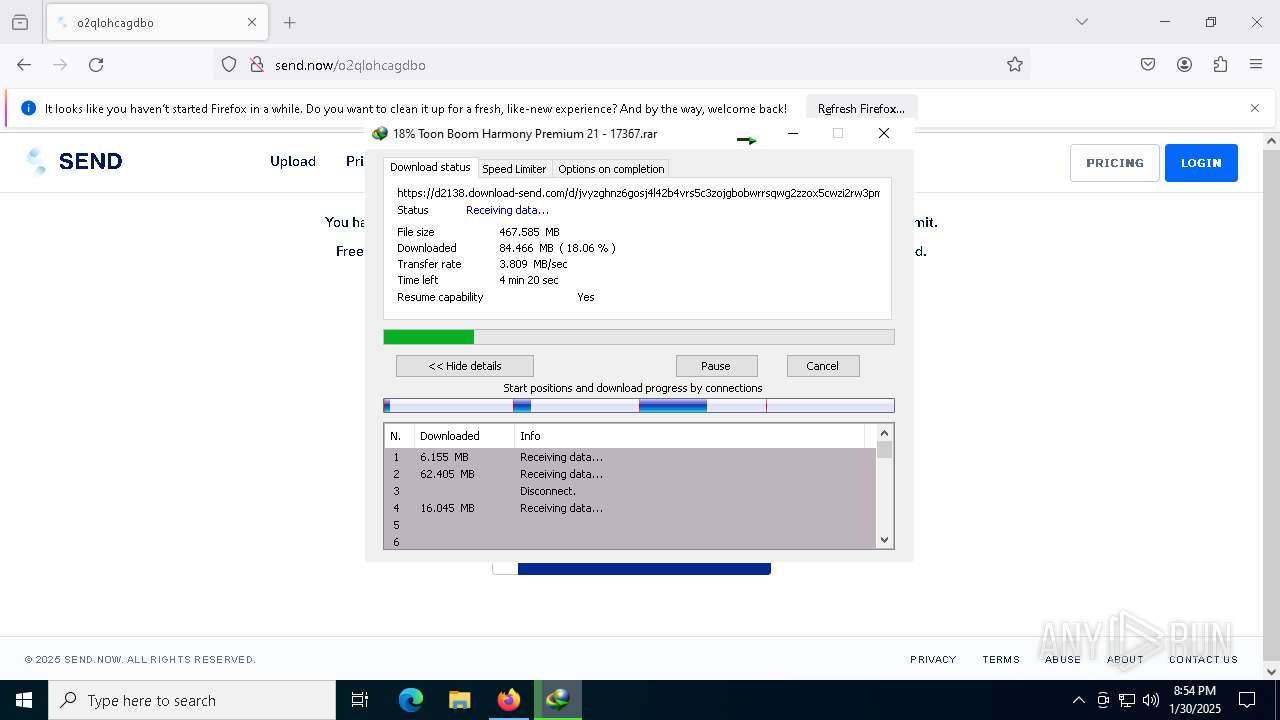Viewport: 1280px width, 720px height.
Task: Pause the download
Action: pos(716,366)
